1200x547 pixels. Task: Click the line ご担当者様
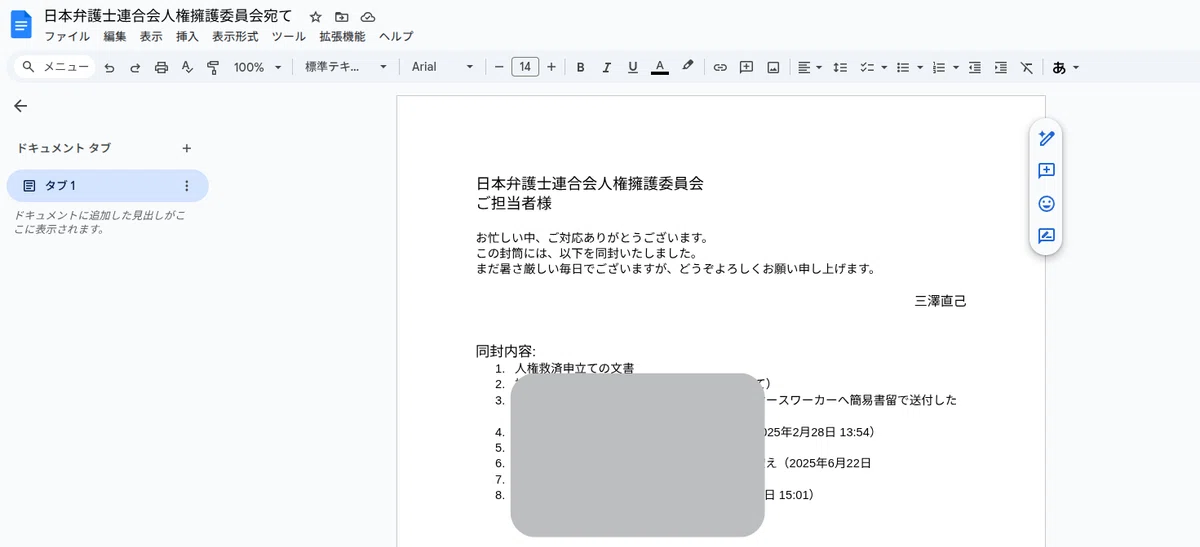point(514,203)
